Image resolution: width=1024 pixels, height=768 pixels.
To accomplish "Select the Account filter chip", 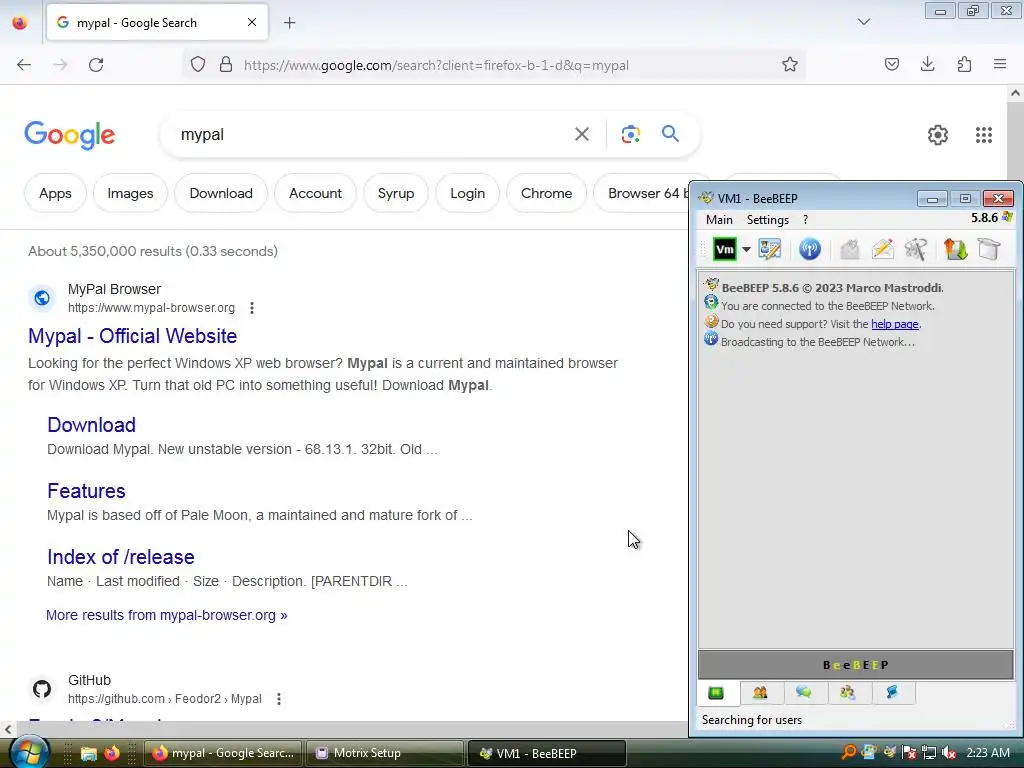I will 315,193.
